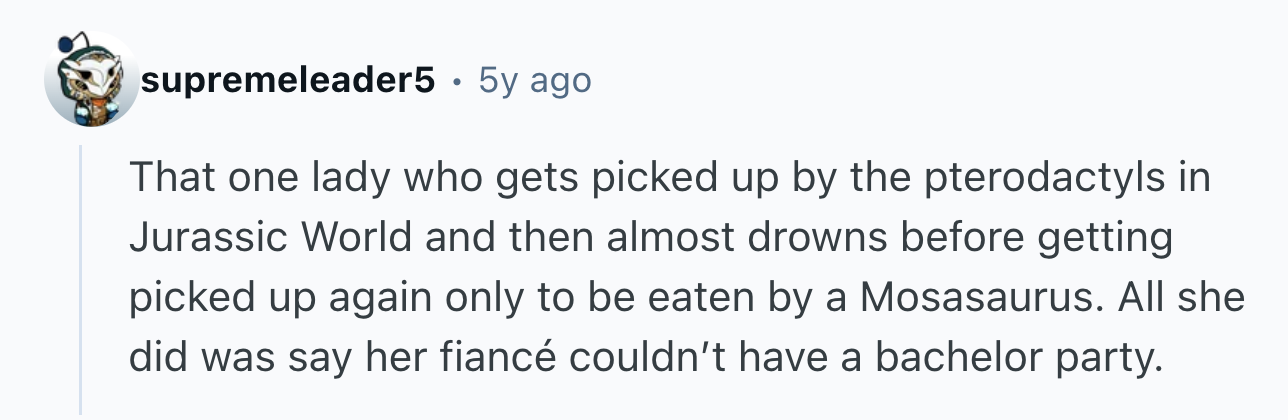The width and height of the screenshot is (1288, 420).
Task: Click the line starting "picked up again"
Action: 687,299
